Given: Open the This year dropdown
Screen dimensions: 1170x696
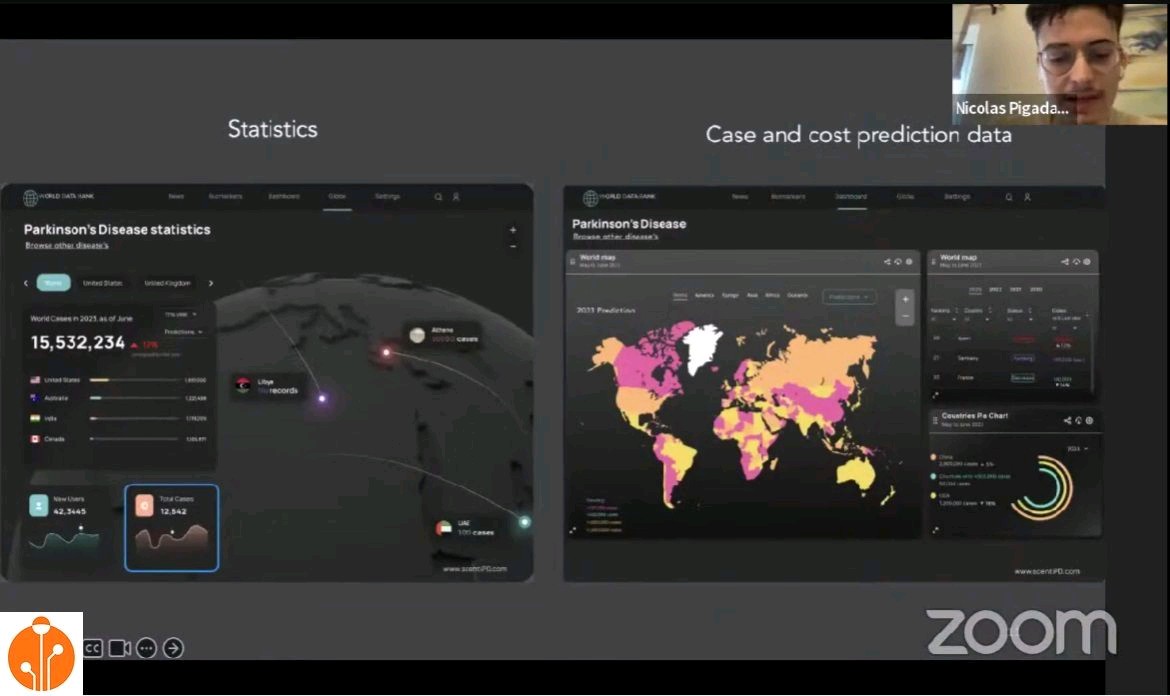Looking at the screenshot, I should (181, 315).
